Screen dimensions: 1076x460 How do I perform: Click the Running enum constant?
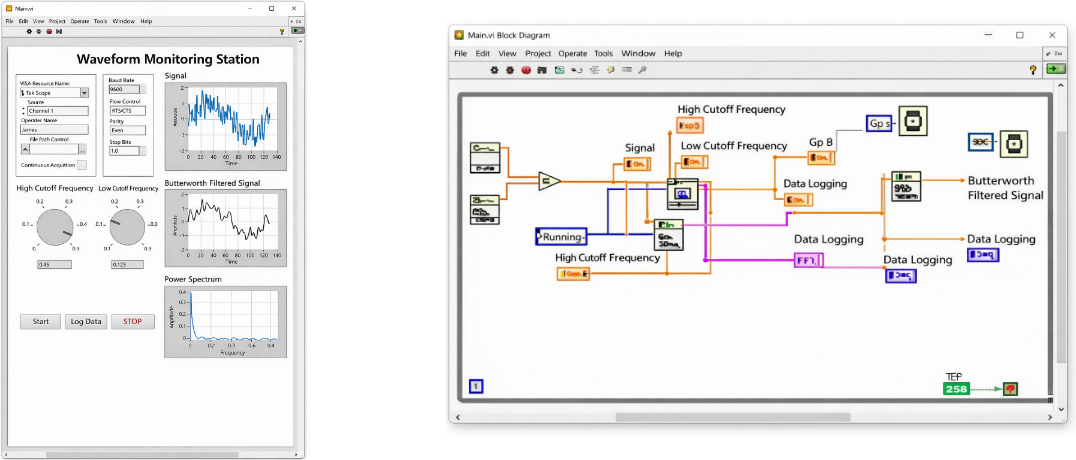click(561, 237)
